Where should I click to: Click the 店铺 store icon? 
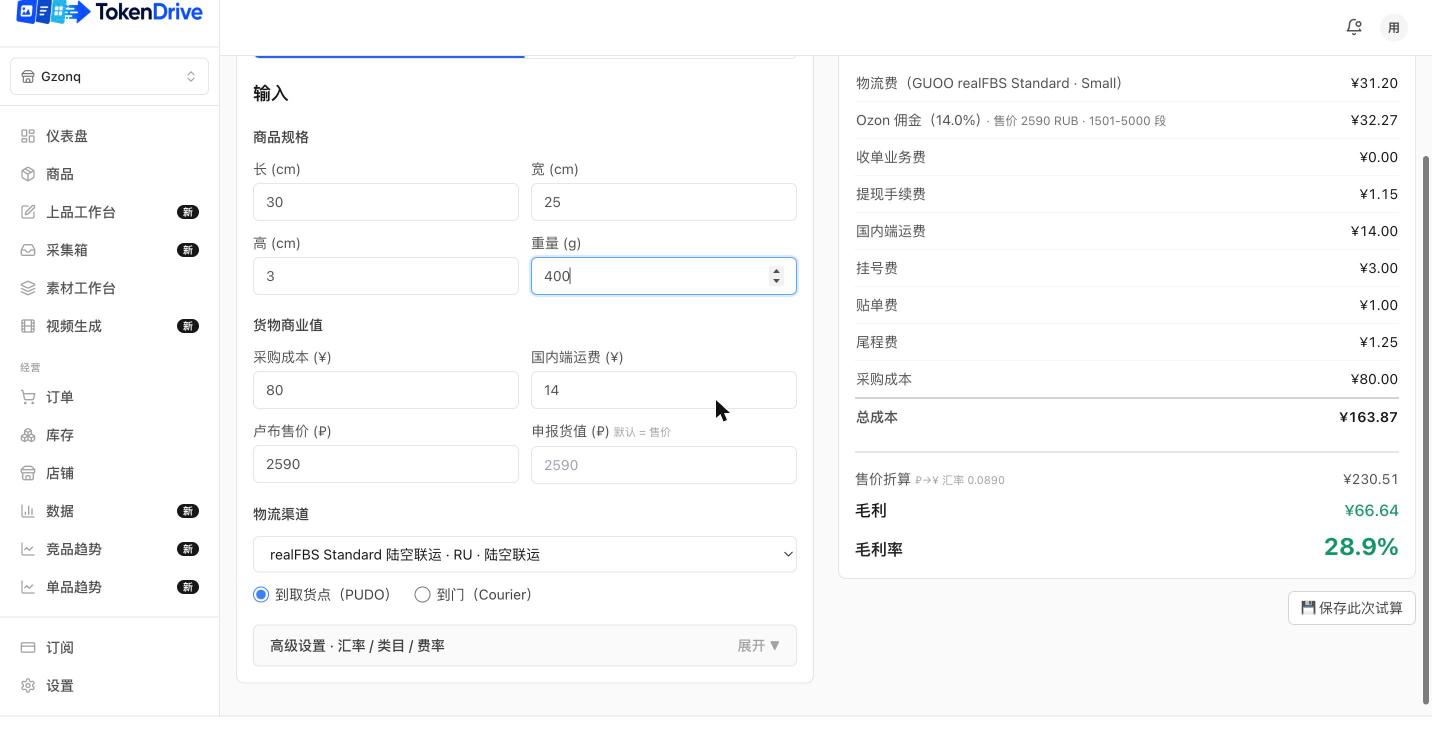28,473
